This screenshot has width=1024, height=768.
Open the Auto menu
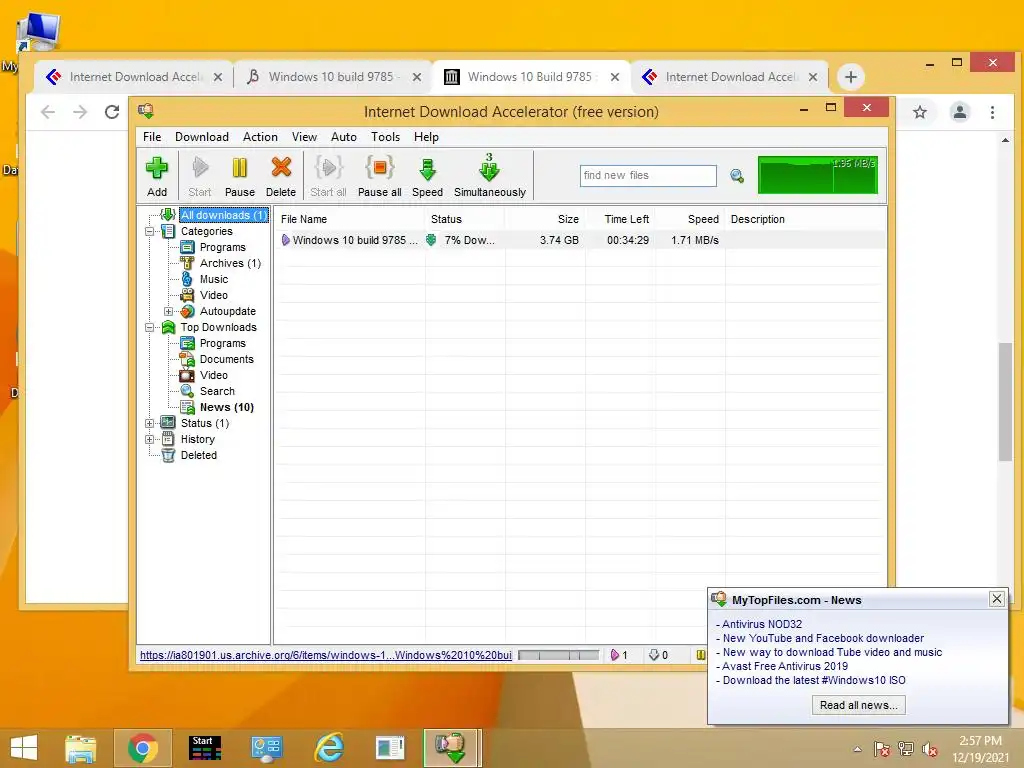point(344,137)
